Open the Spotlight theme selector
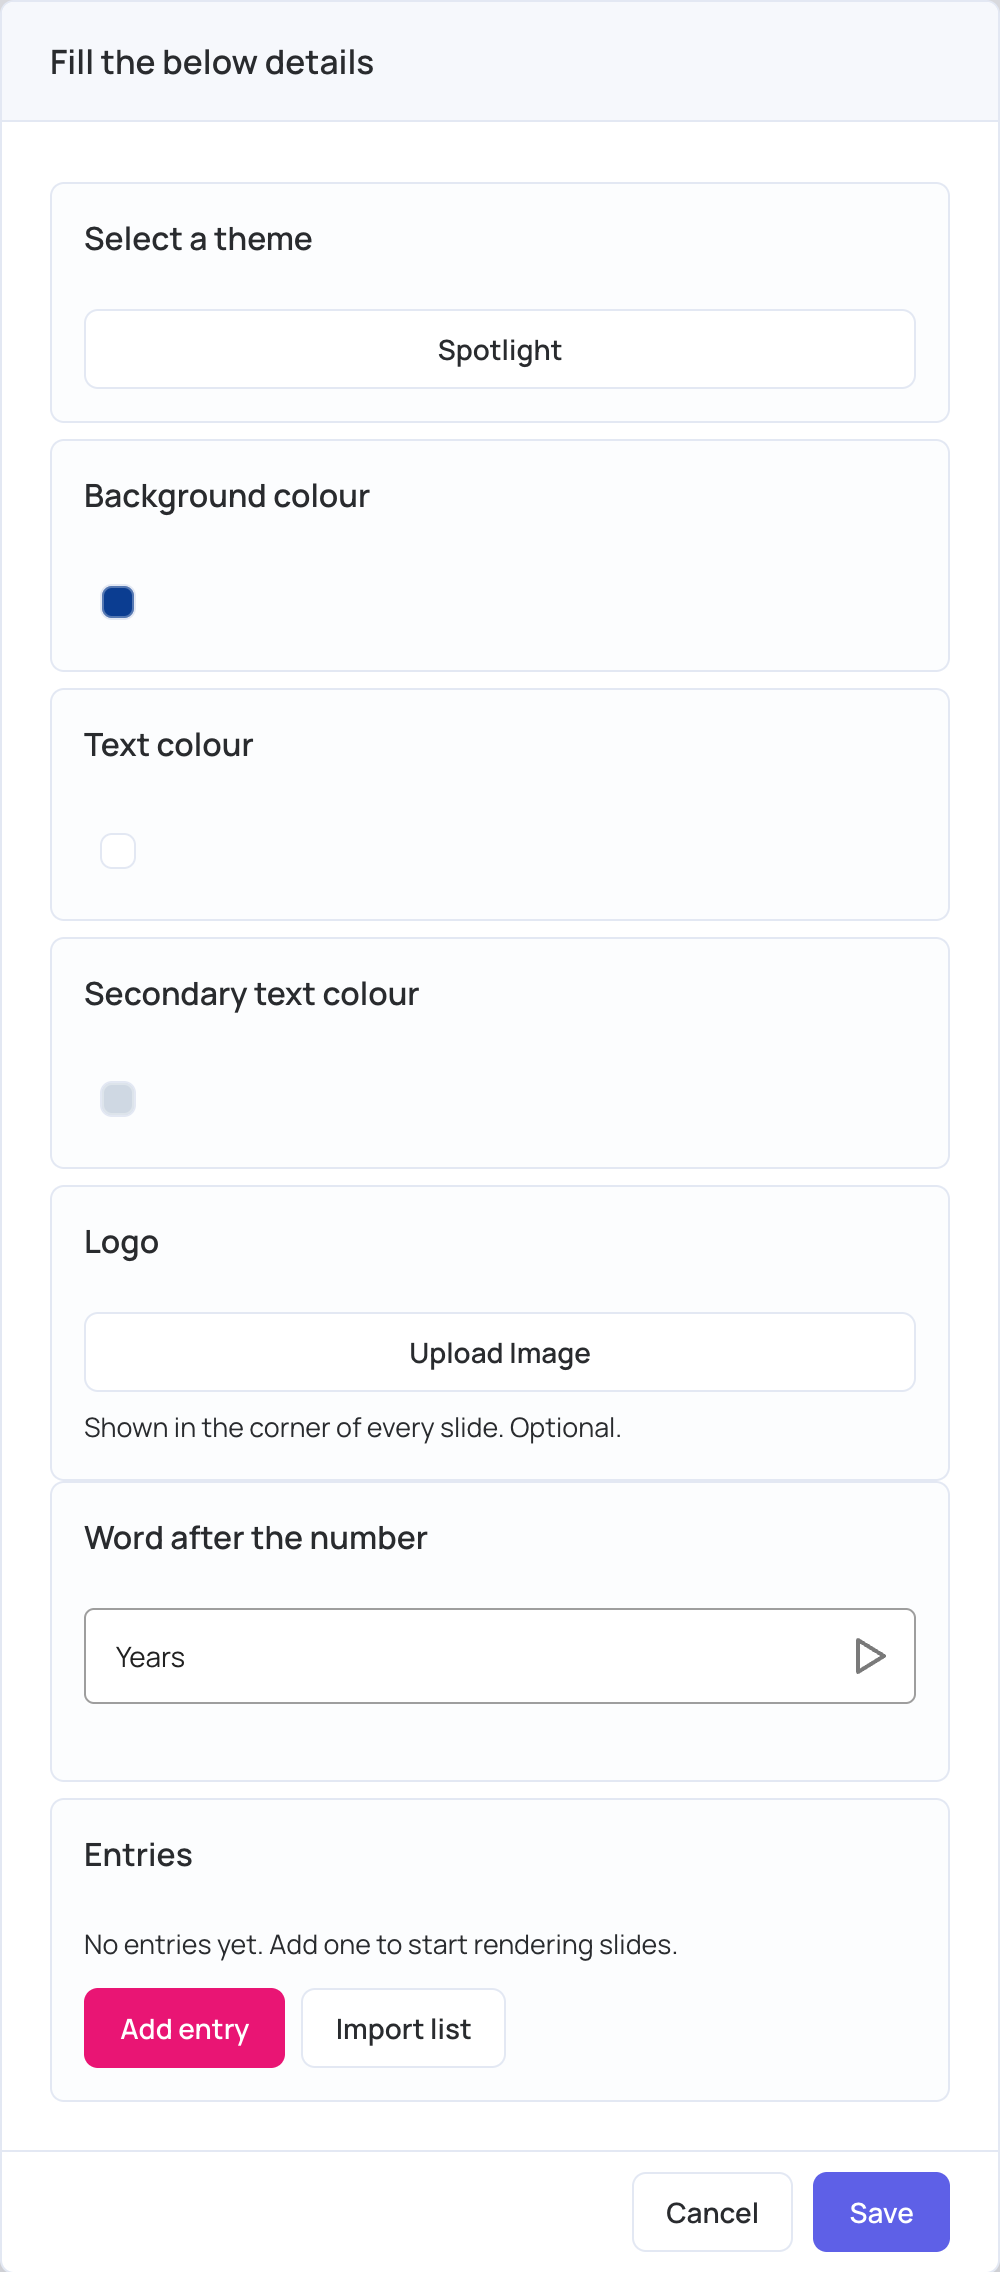 (500, 349)
